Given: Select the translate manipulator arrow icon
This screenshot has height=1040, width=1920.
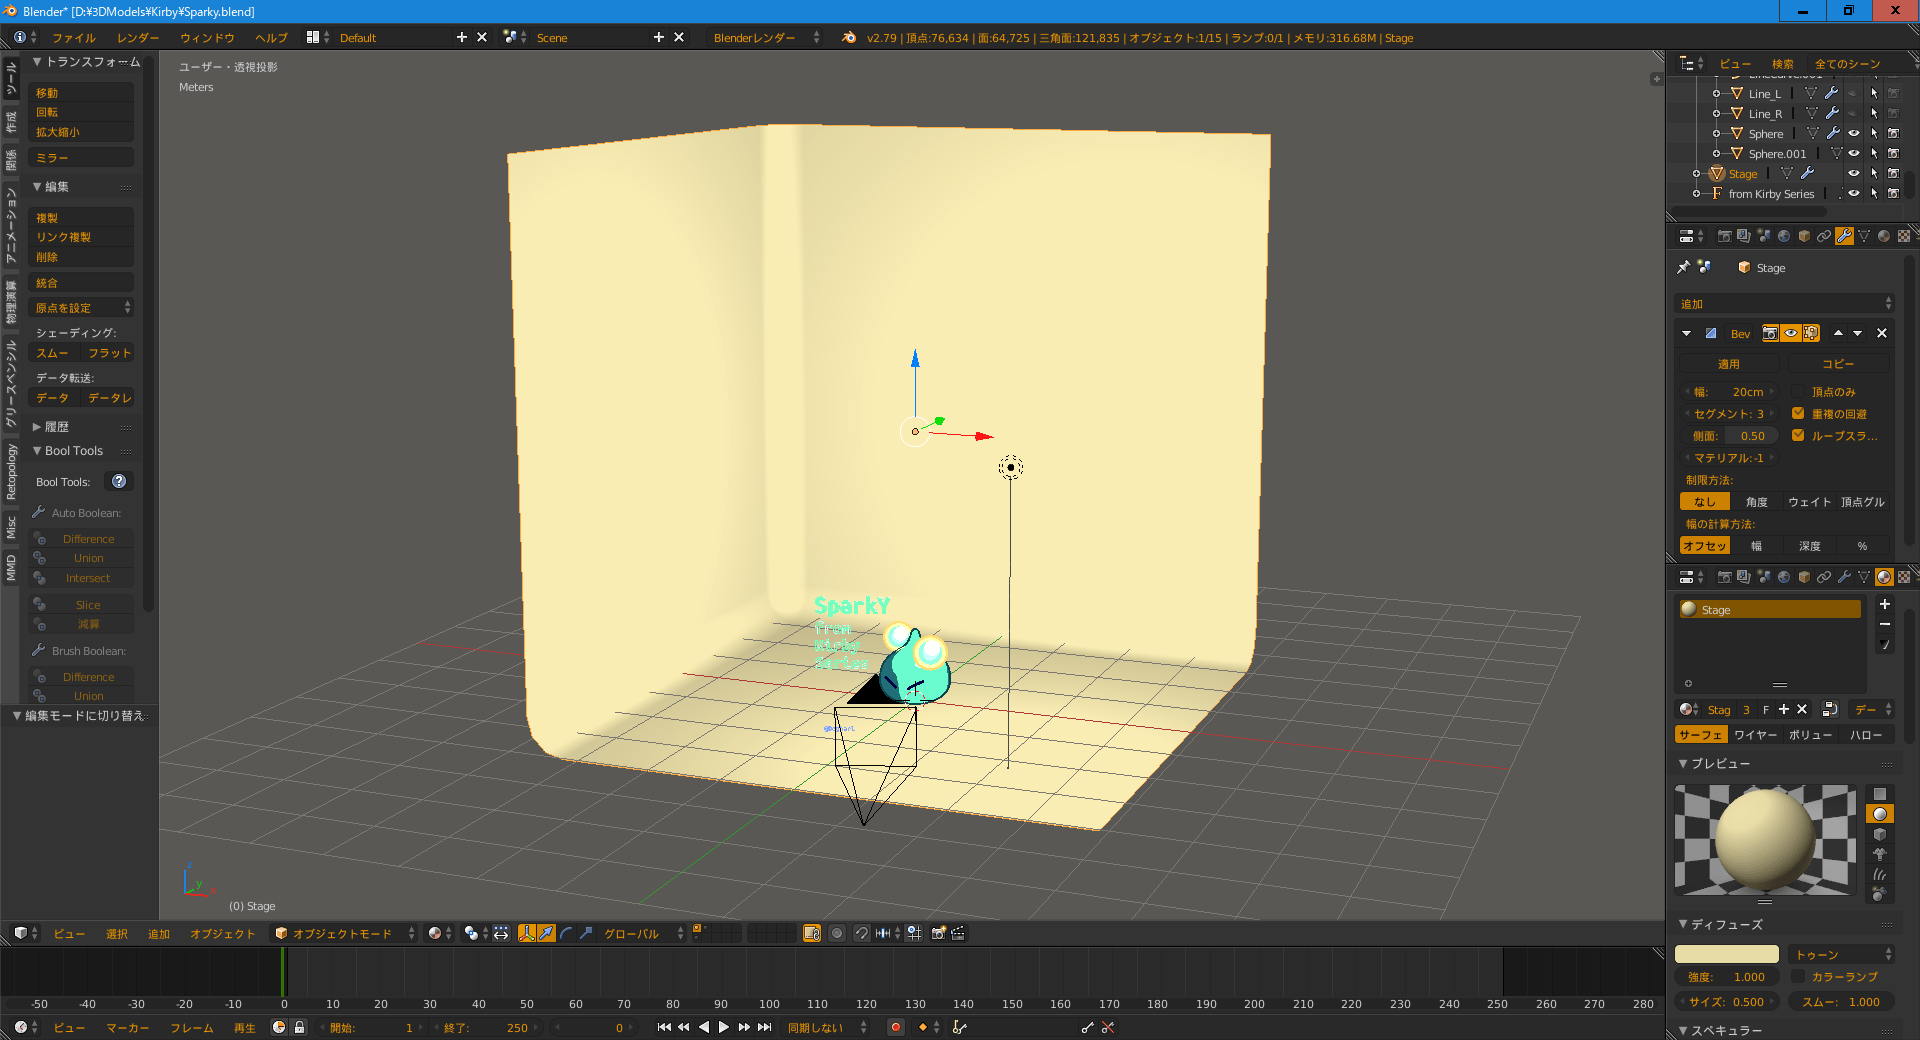Looking at the screenshot, I should (x=546, y=933).
